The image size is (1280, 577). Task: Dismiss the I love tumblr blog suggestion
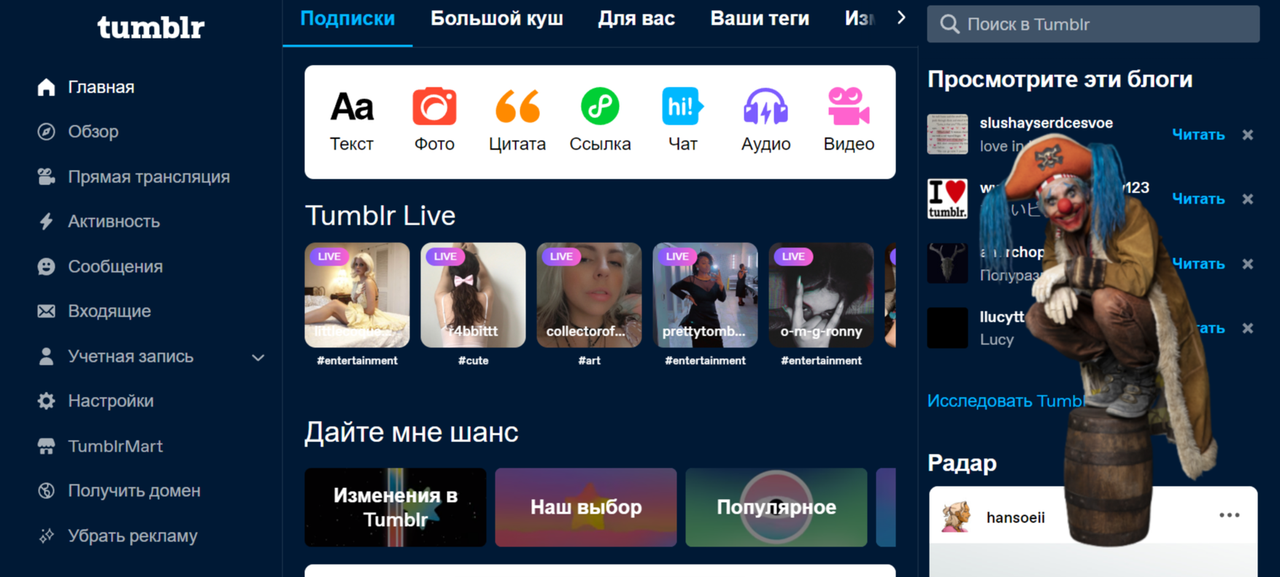pos(1247,199)
